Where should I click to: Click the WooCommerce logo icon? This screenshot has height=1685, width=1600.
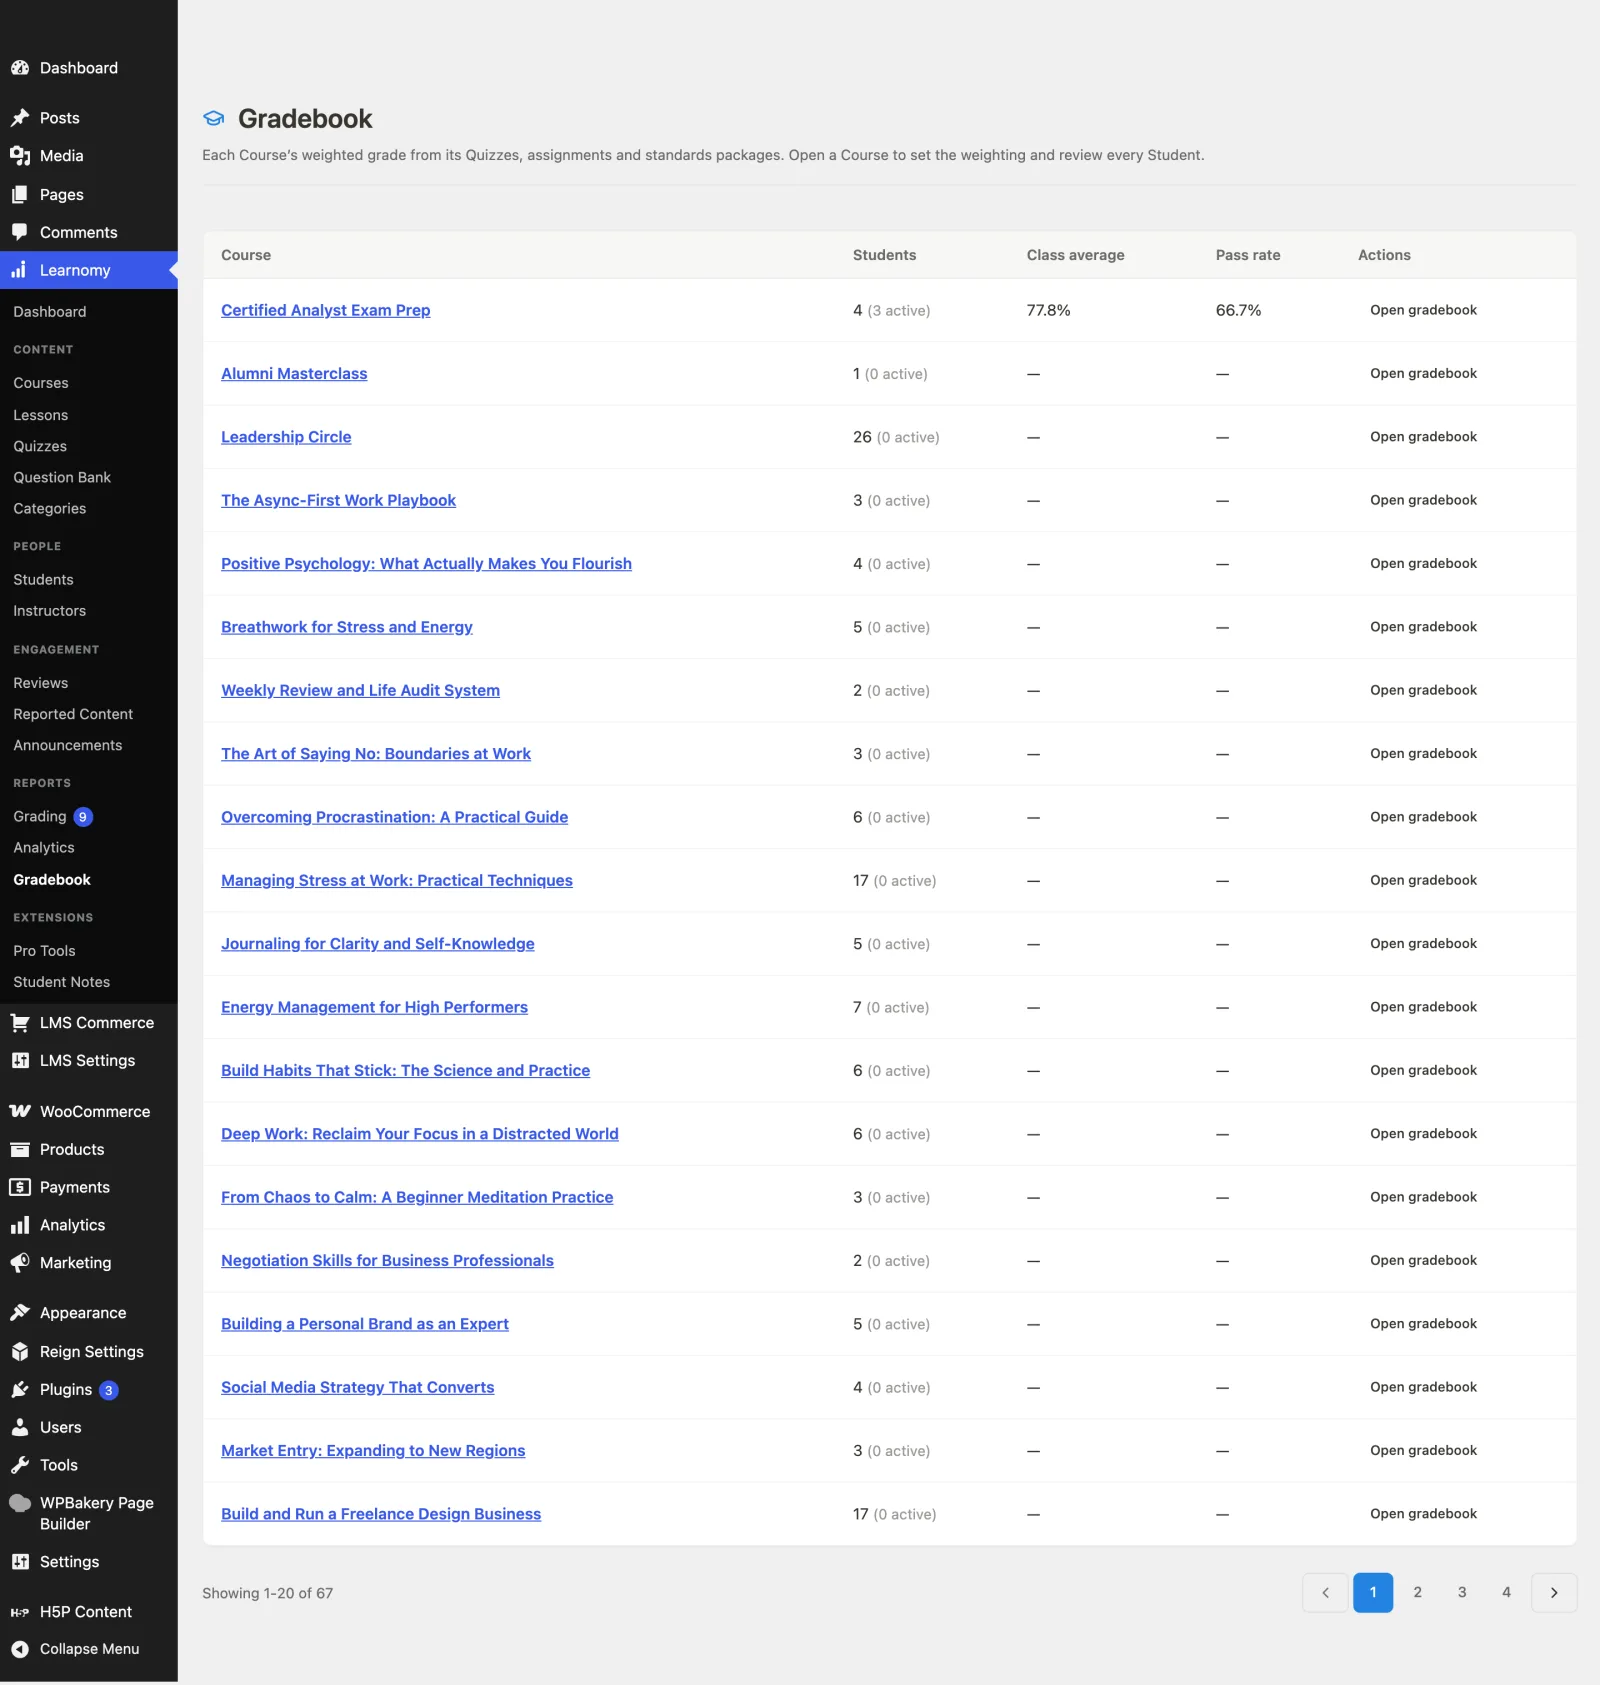pos(20,1112)
